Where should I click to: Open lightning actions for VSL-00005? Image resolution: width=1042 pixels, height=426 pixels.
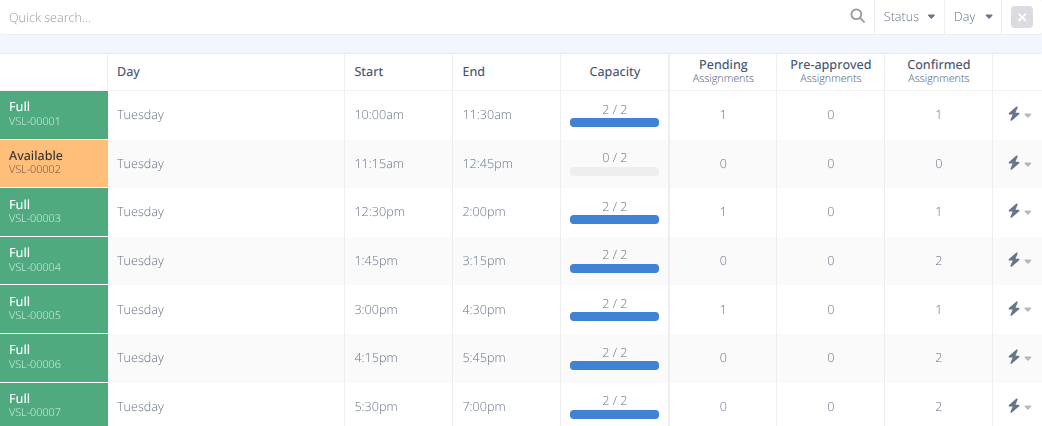[1019, 309]
